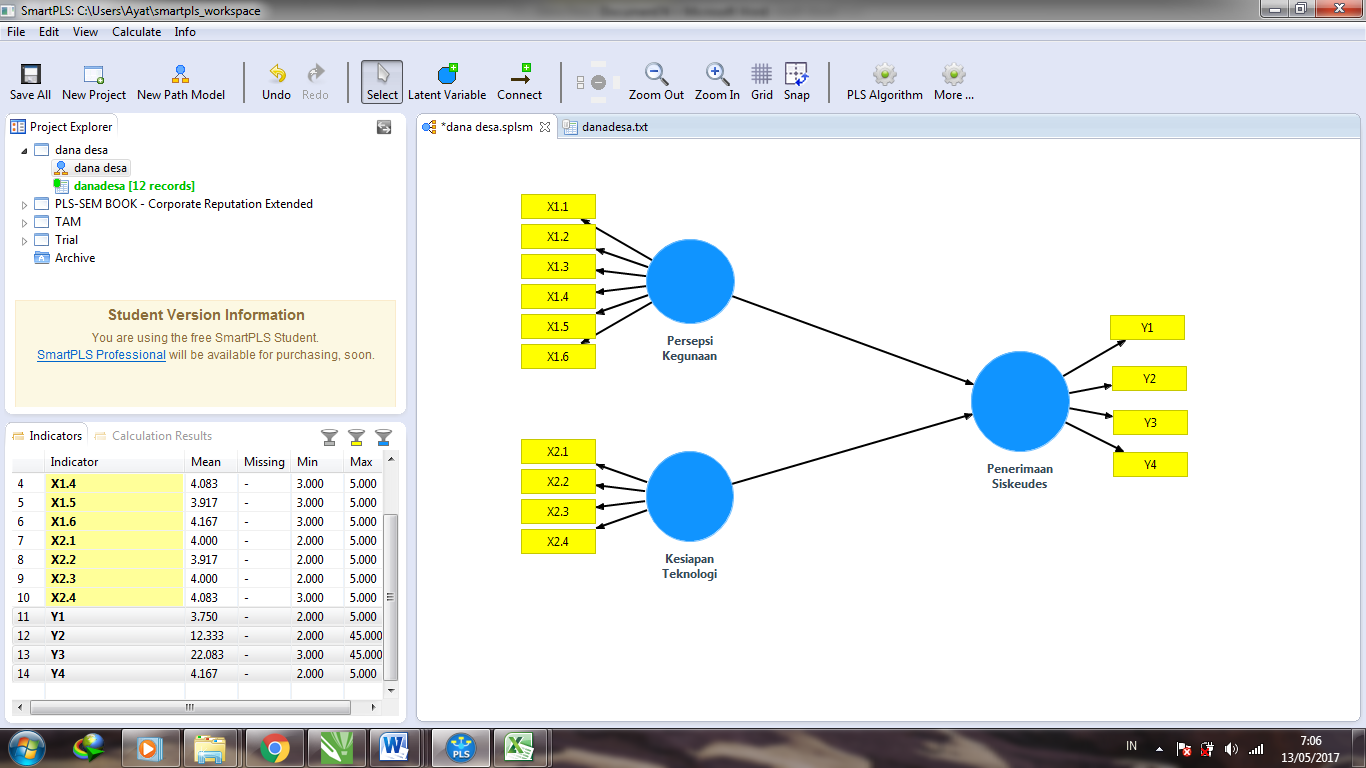The image size is (1366, 768).
Task: Click the New Path Model icon
Action: (x=180, y=74)
